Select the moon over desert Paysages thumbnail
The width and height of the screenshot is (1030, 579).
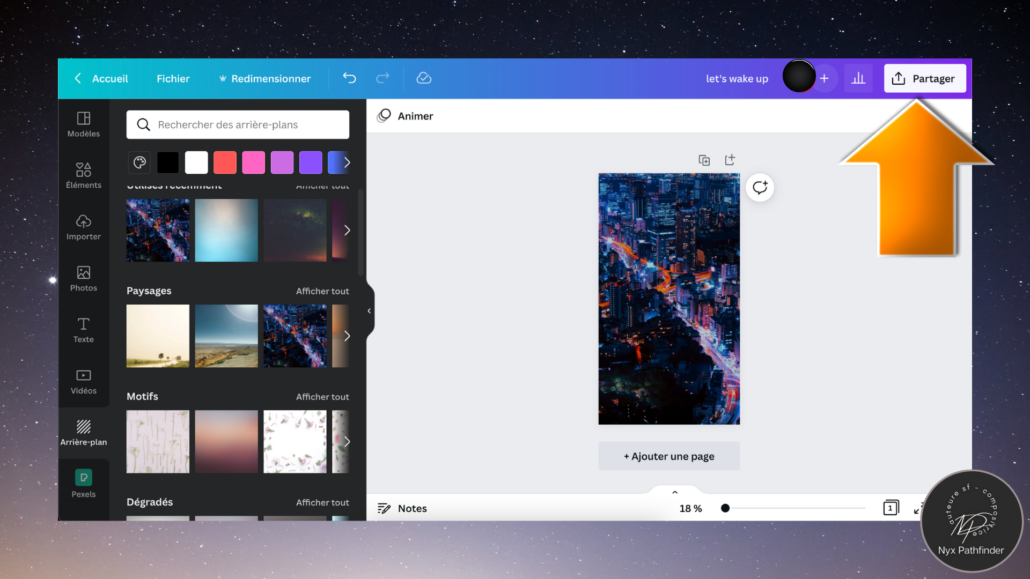point(227,336)
